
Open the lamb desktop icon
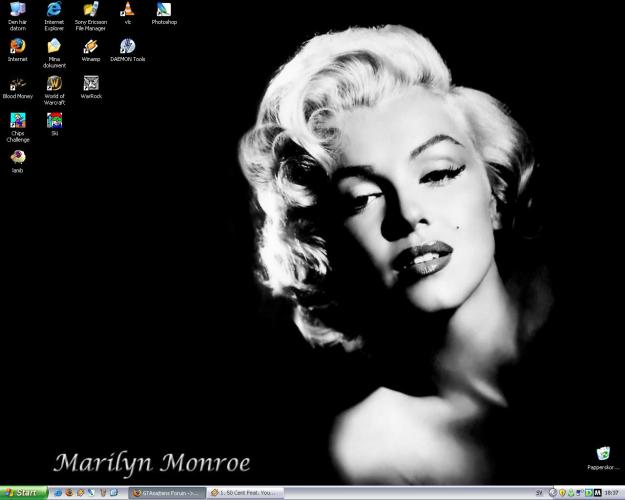tap(17, 157)
